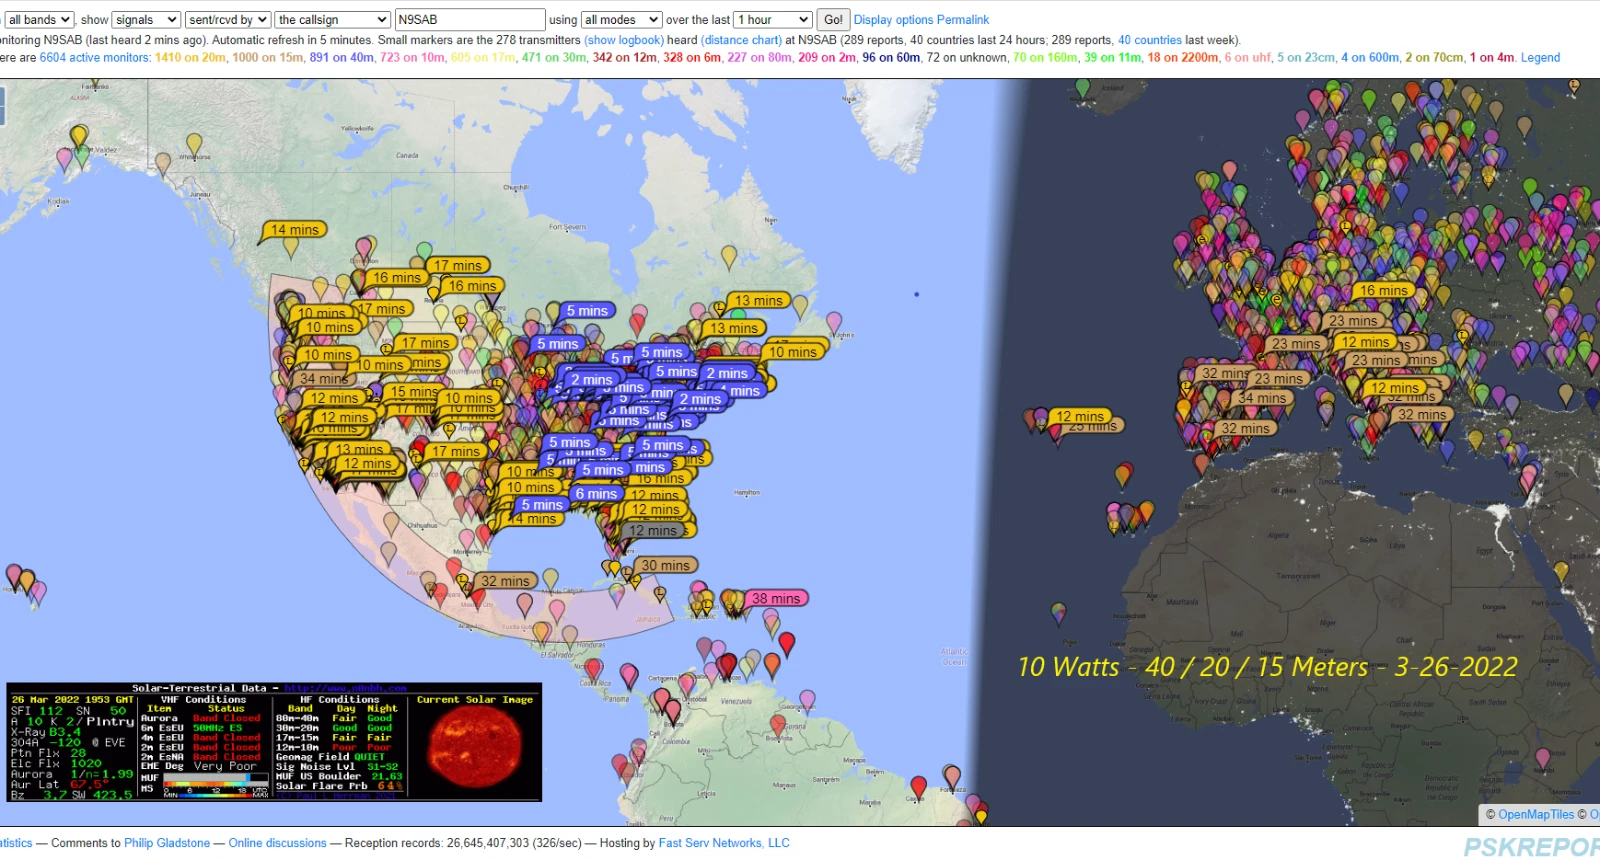Open the Permalink link

point(963,20)
